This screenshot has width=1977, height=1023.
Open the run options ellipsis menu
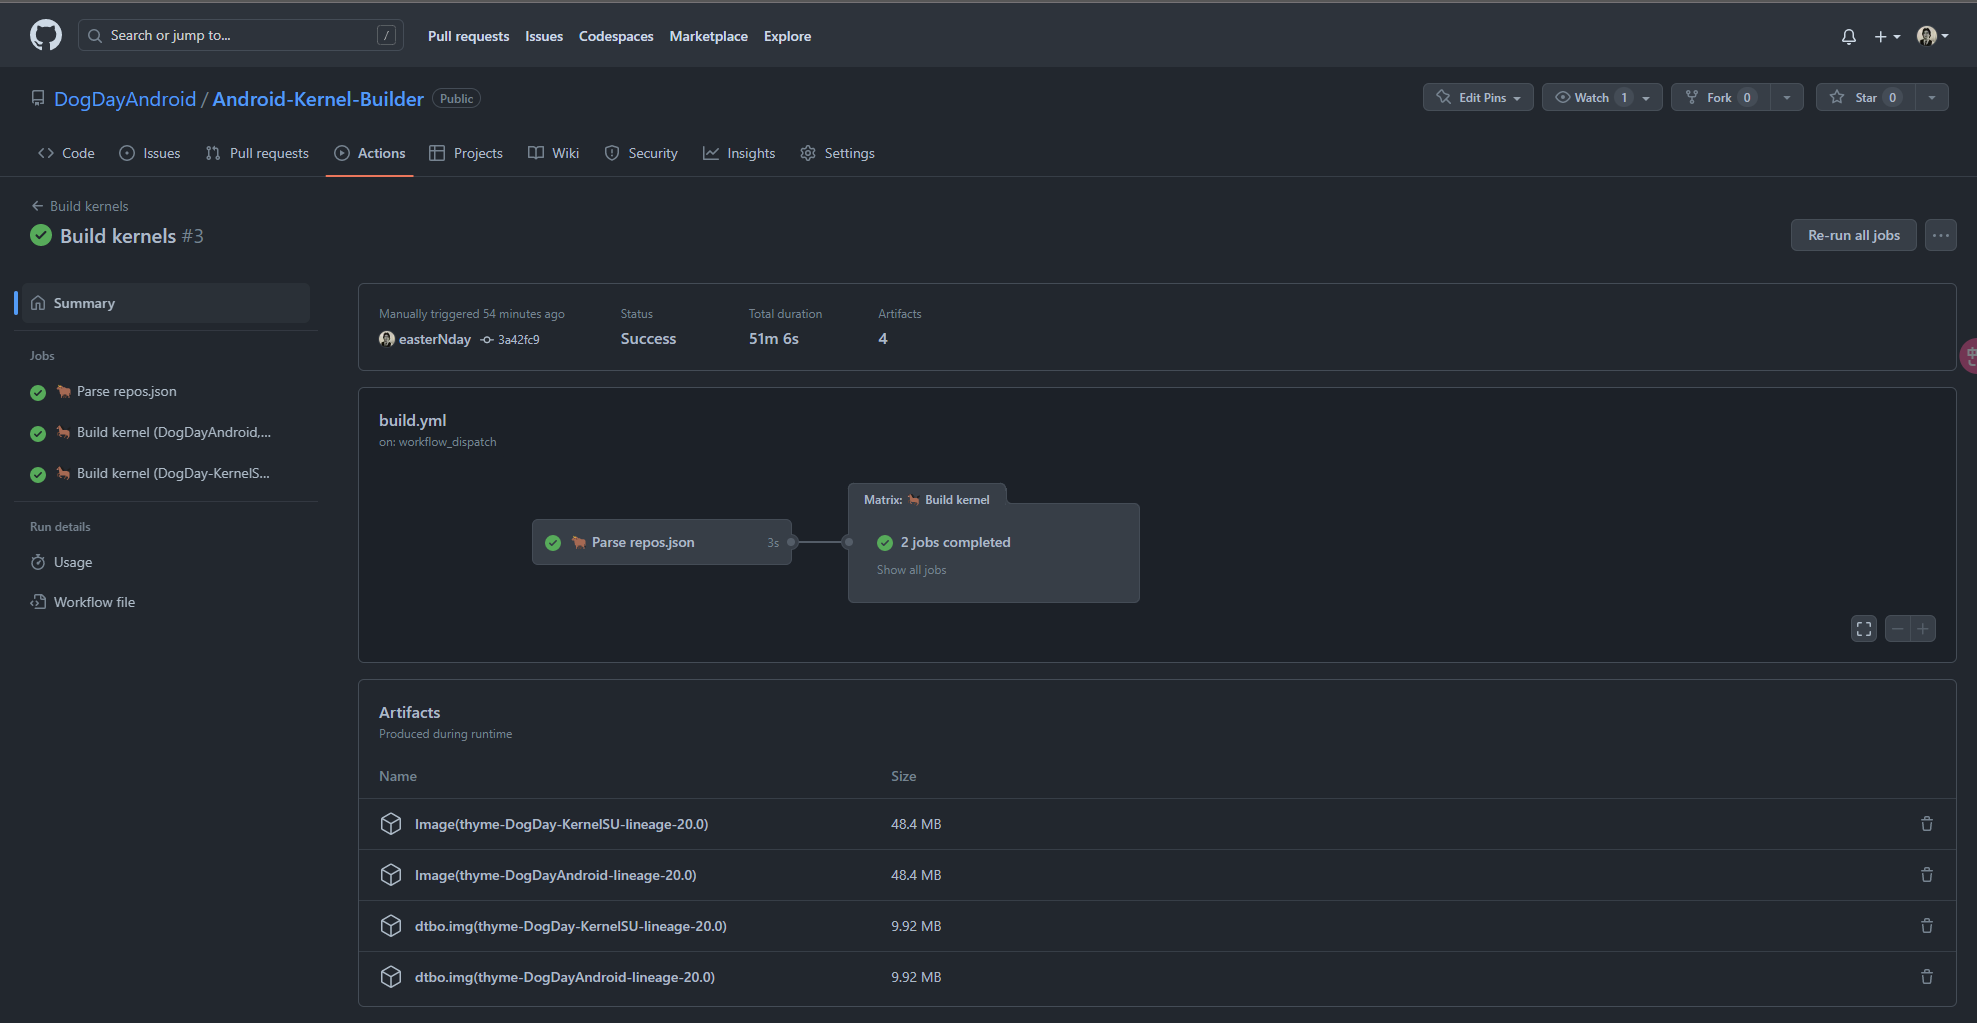tap(1940, 235)
